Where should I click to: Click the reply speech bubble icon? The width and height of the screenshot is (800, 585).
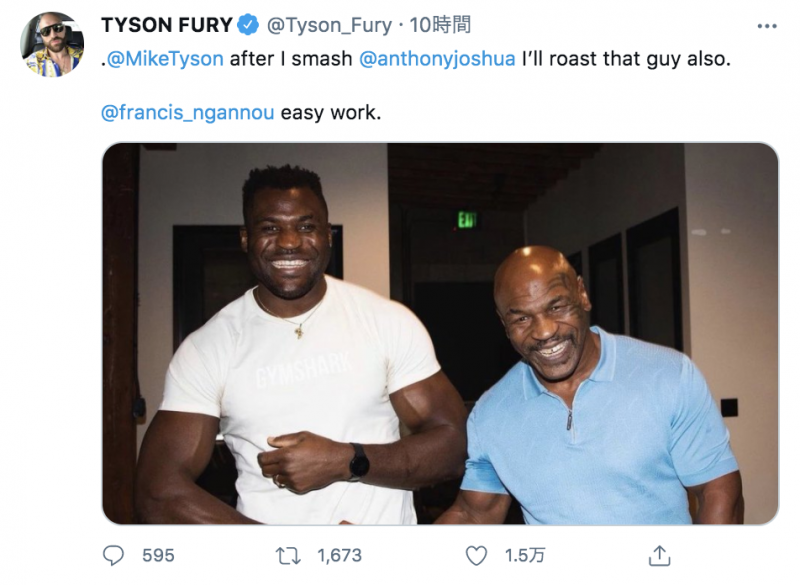114,555
